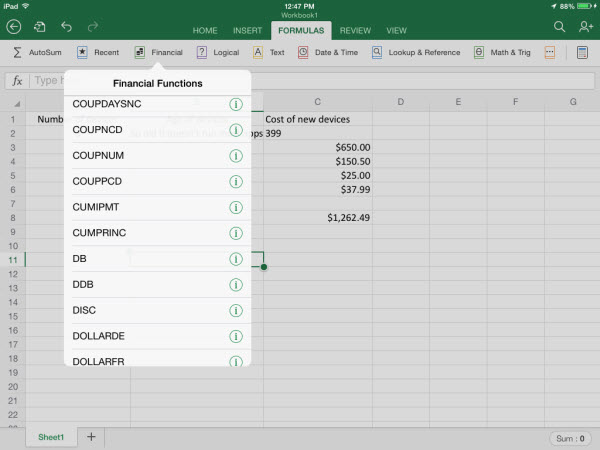
Task: Expand the Logical functions menu
Action: coord(218,52)
